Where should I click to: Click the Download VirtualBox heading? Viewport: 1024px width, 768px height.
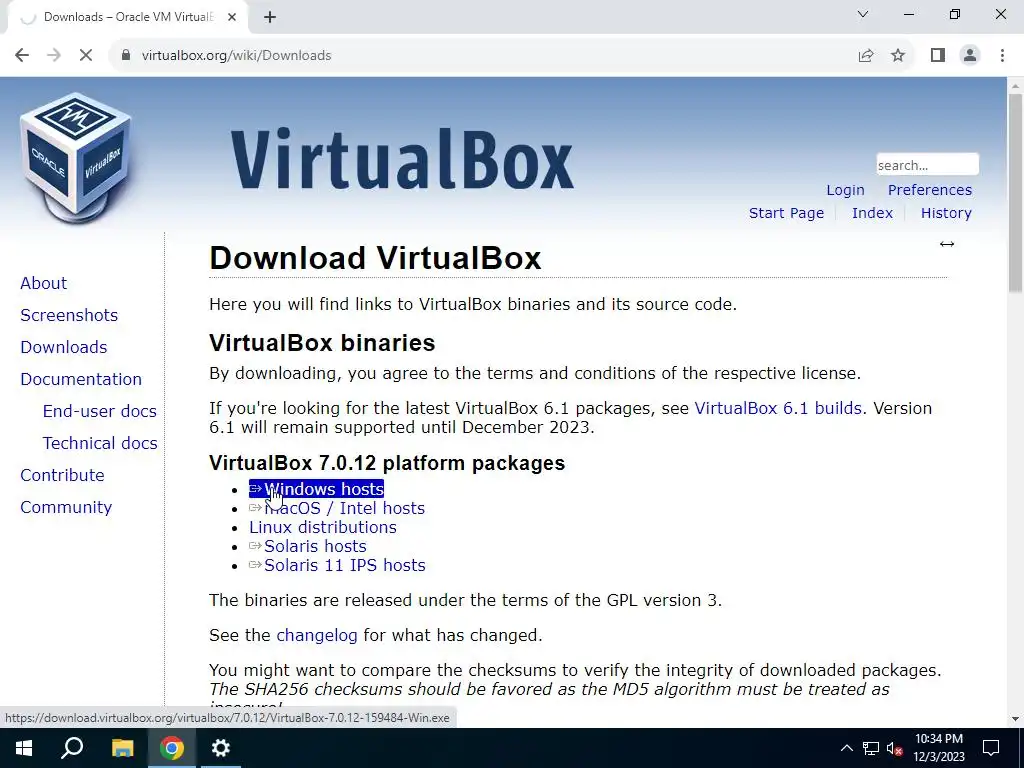(375, 258)
